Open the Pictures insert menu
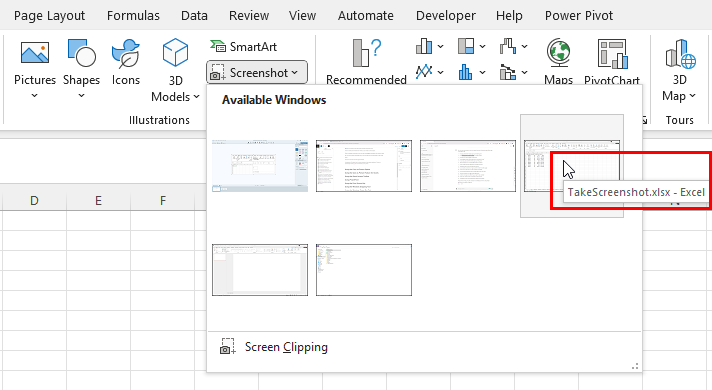This screenshot has width=712, height=390. (x=35, y=69)
